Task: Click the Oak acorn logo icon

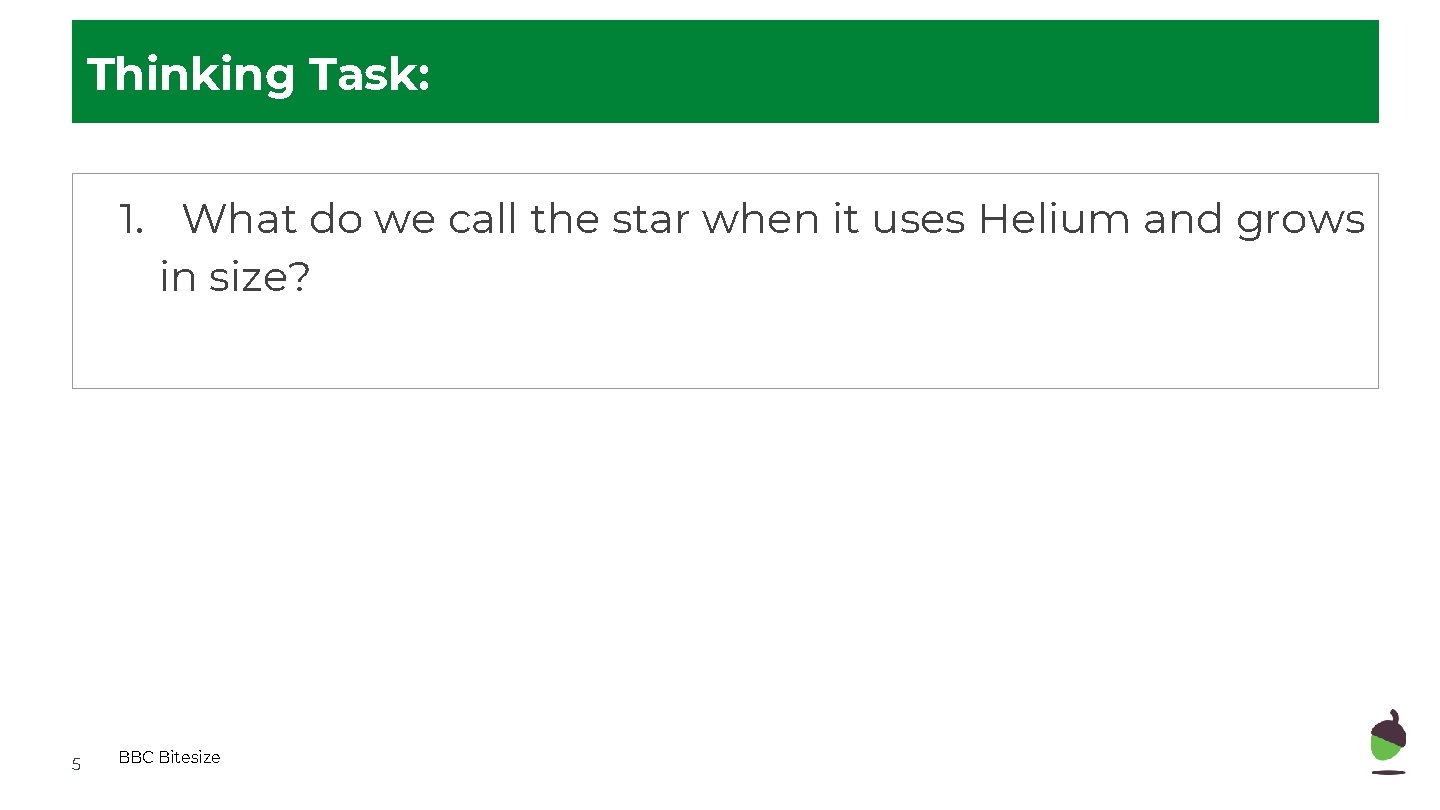Action: coord(1387,741)
